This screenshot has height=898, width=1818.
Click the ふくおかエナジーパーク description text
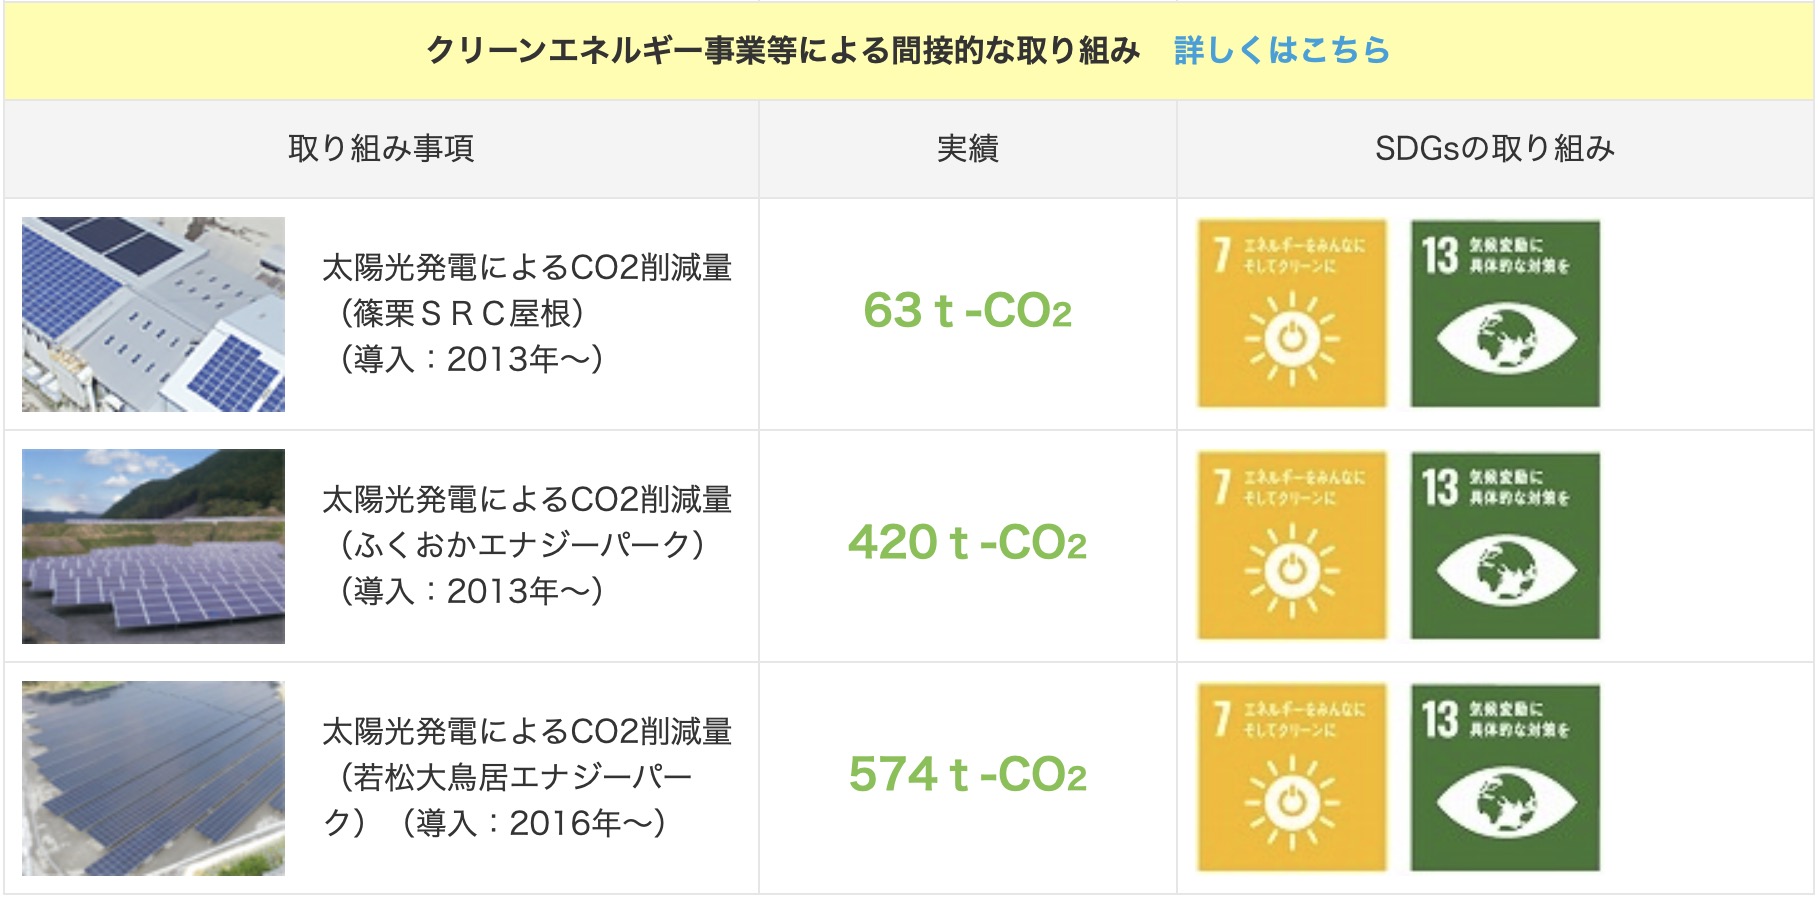[x=527, y=546]
